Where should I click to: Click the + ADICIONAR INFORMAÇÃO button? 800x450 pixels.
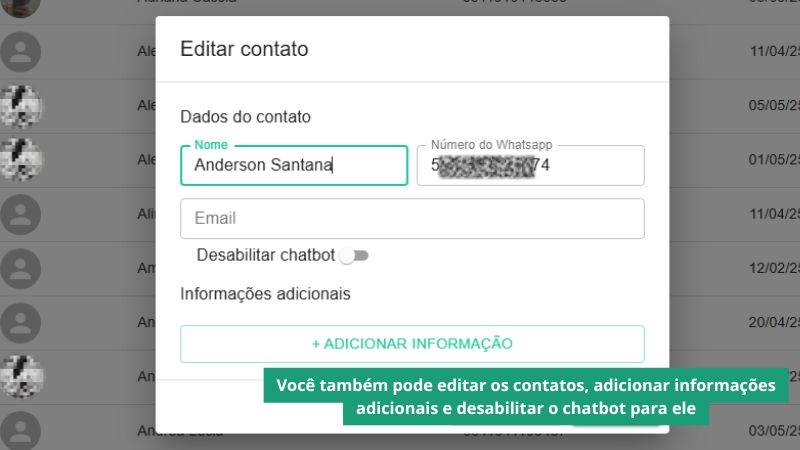click(412, 344)
